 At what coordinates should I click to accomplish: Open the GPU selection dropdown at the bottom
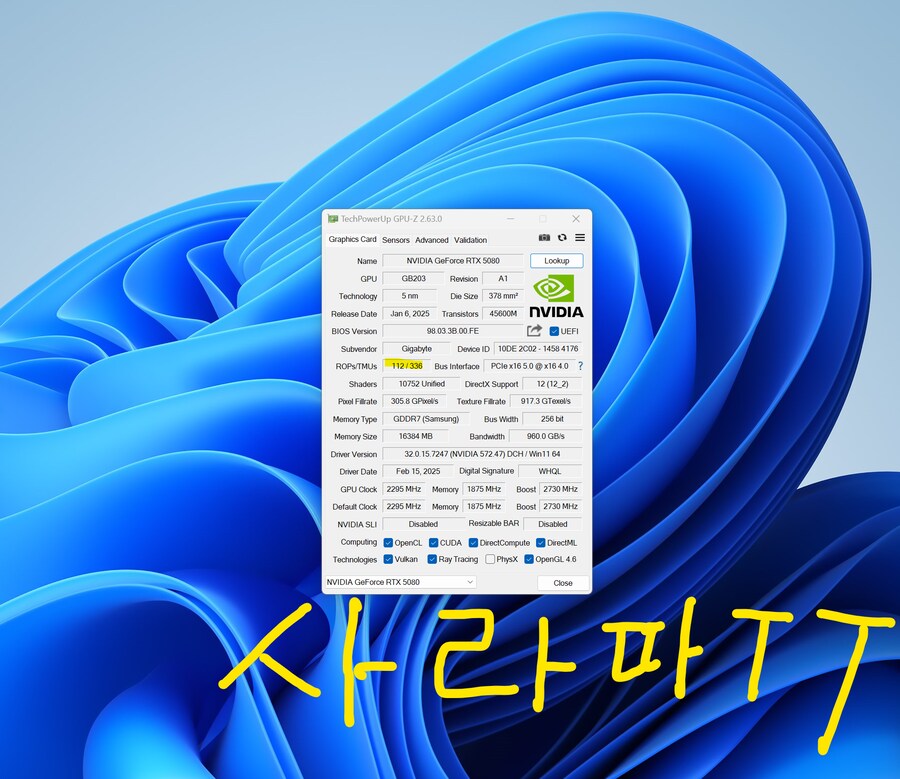click(470, 582)
